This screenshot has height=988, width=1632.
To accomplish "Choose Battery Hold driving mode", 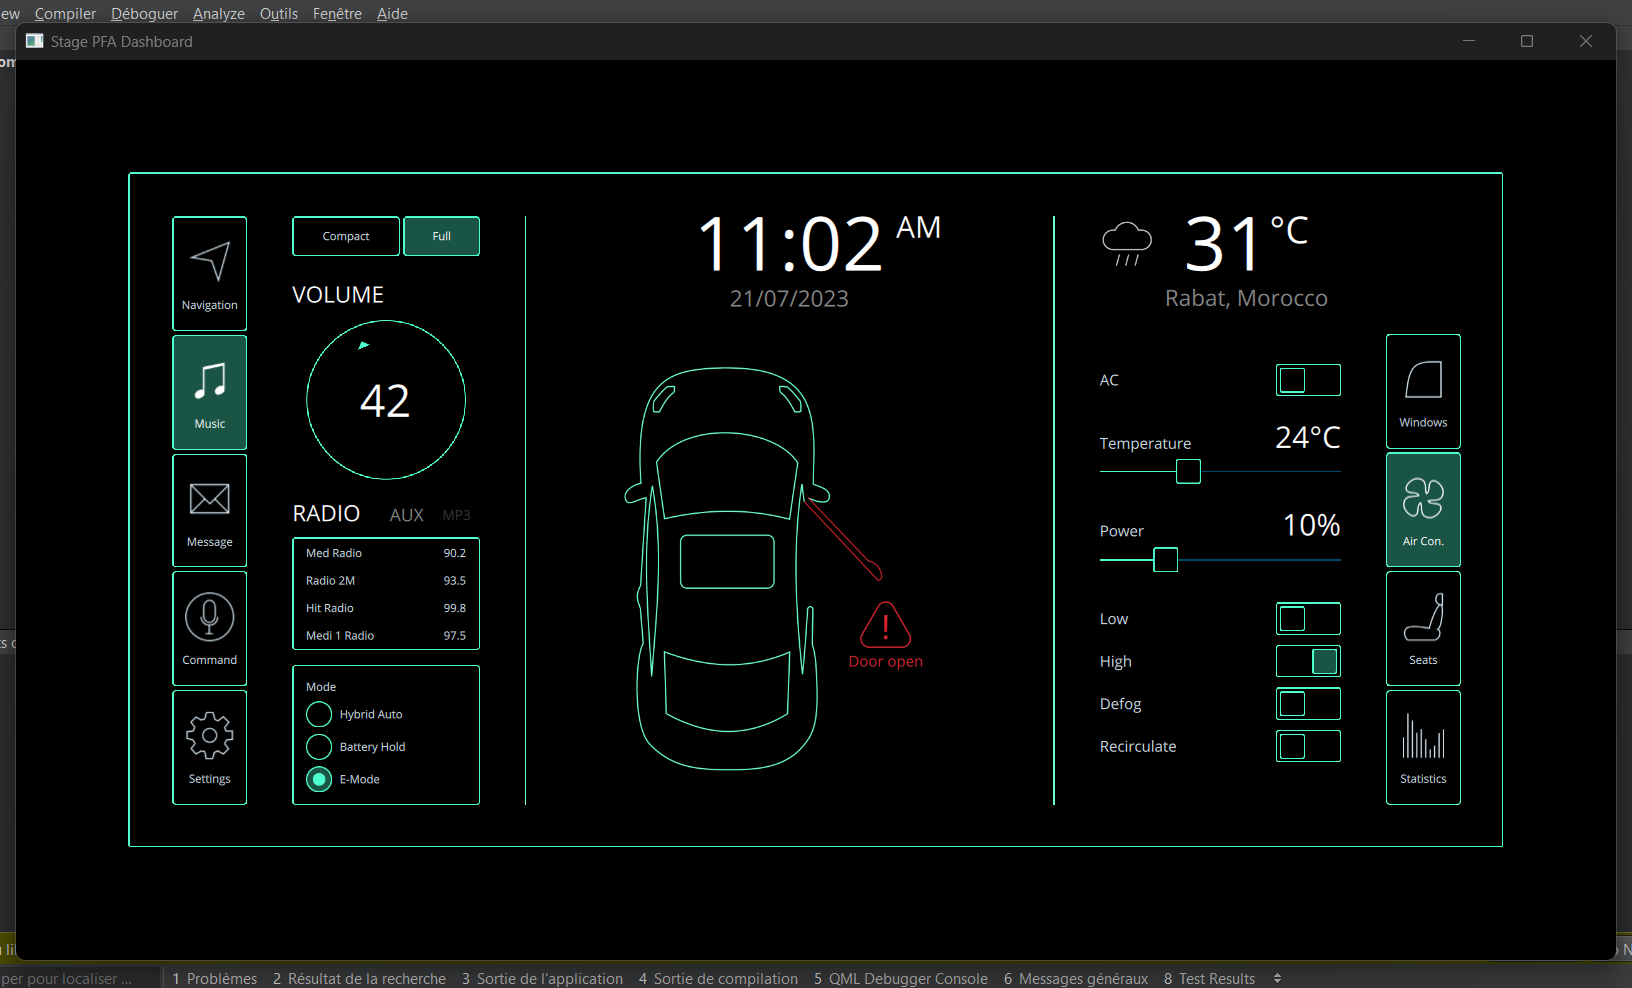I will pyautogui.click(x=318, y=746).
